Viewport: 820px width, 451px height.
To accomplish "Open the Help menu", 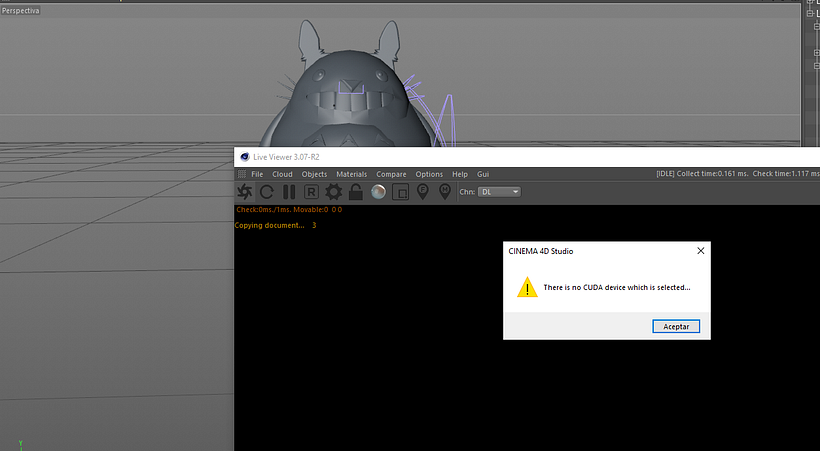I will click(460, 174).
